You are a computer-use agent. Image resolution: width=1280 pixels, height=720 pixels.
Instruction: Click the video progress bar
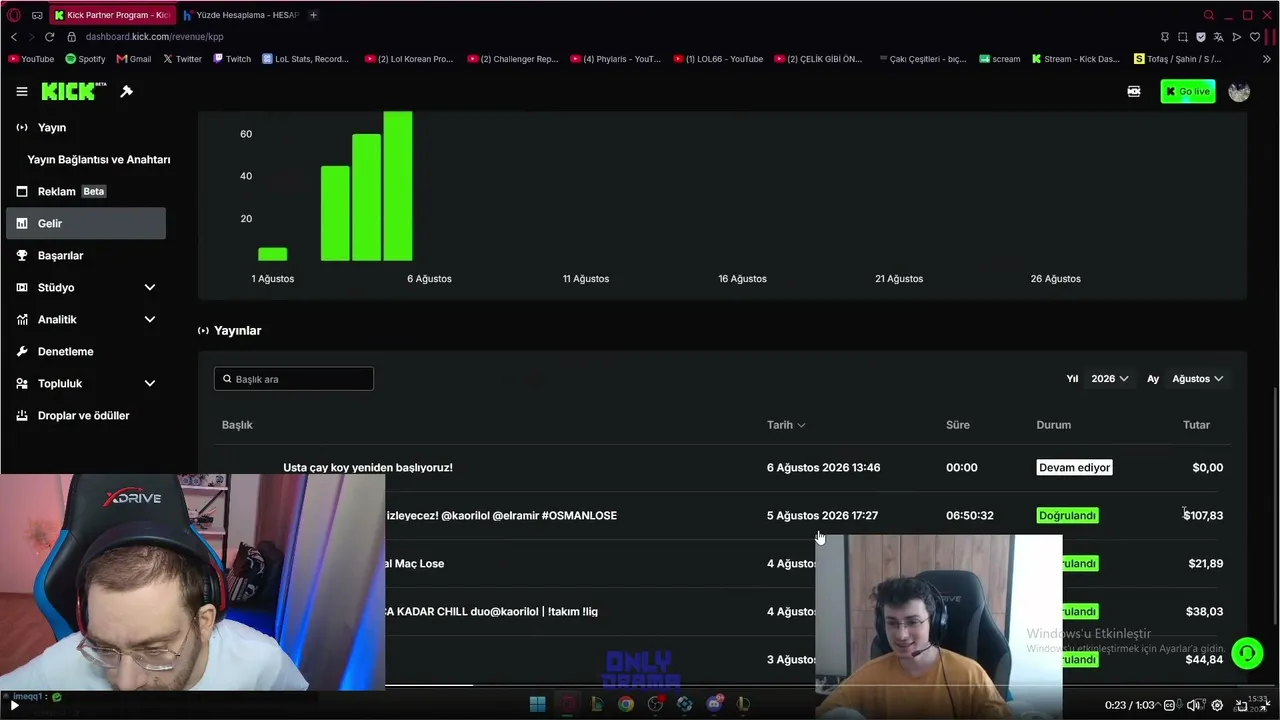[640, 686]
